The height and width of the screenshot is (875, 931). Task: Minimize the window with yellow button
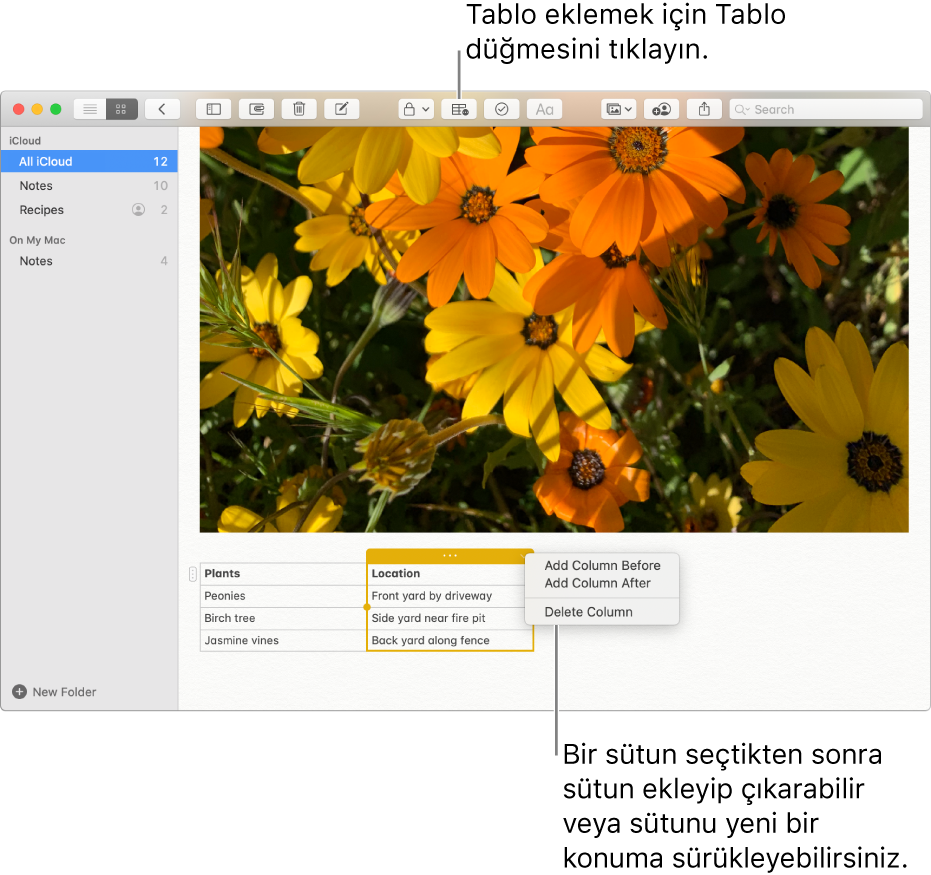(x=37, y=109)
